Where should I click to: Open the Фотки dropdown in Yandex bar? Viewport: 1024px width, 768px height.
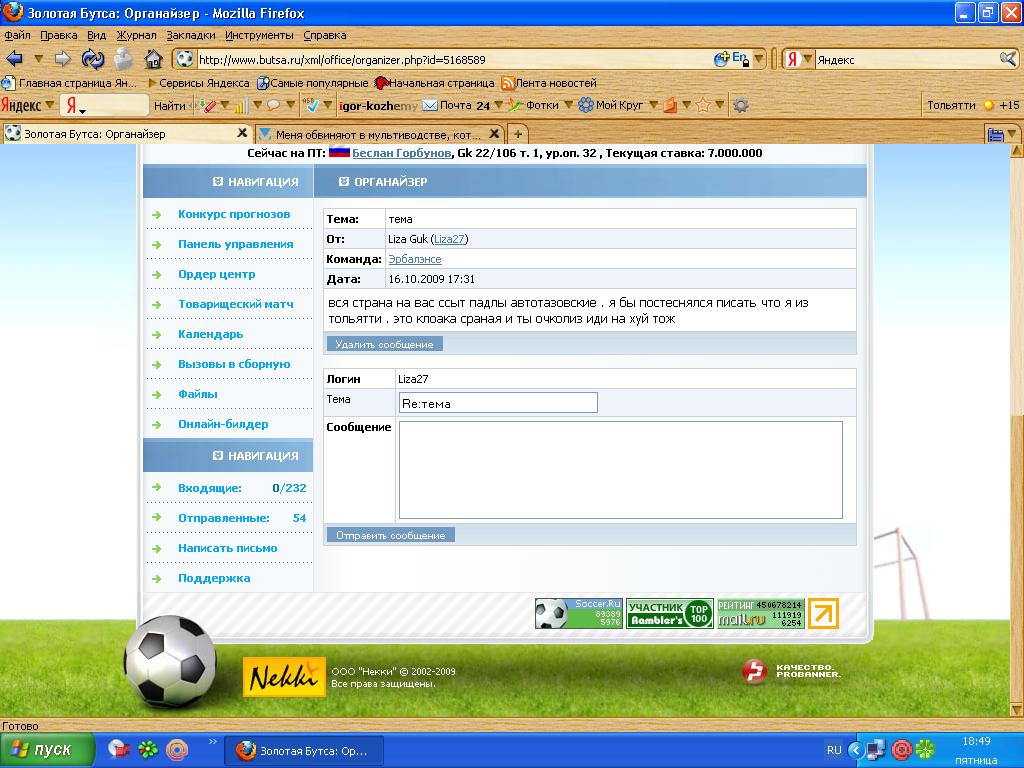[x=568, y=105]
